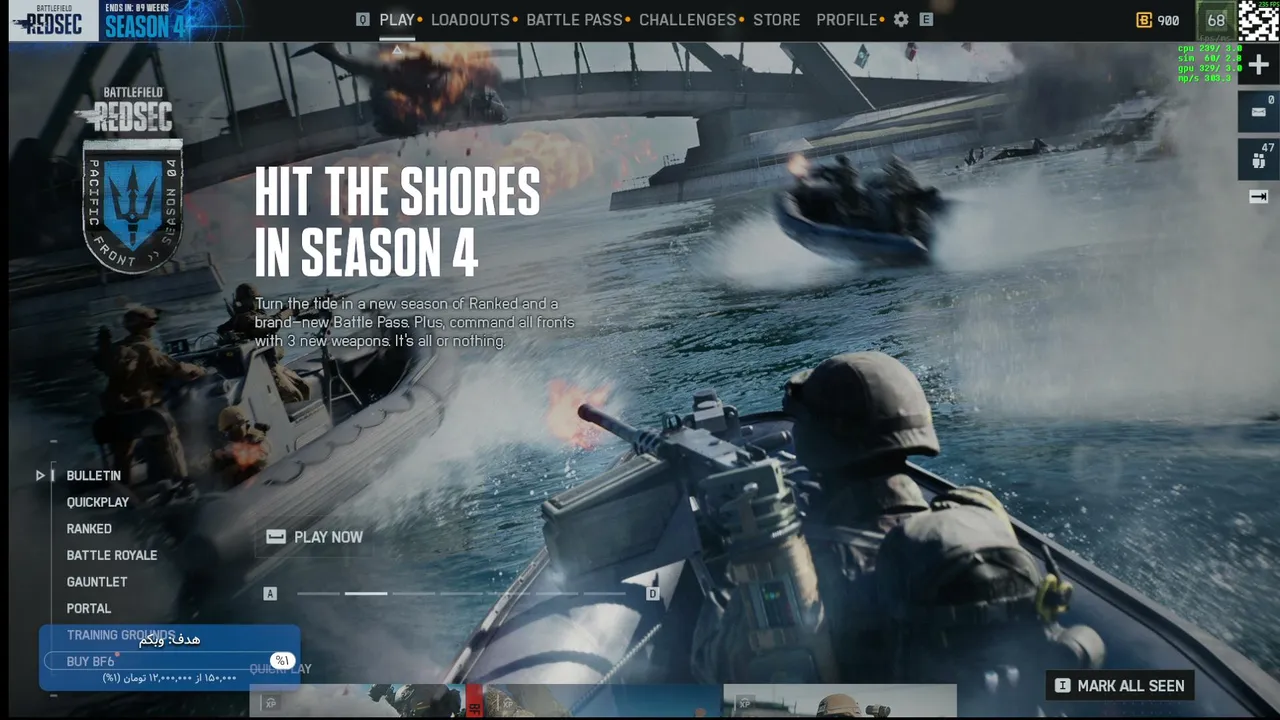Click the %1 donation goal percentage pill
The width and height of the screenshot is (1280, 720).
[x=282, y=661]
